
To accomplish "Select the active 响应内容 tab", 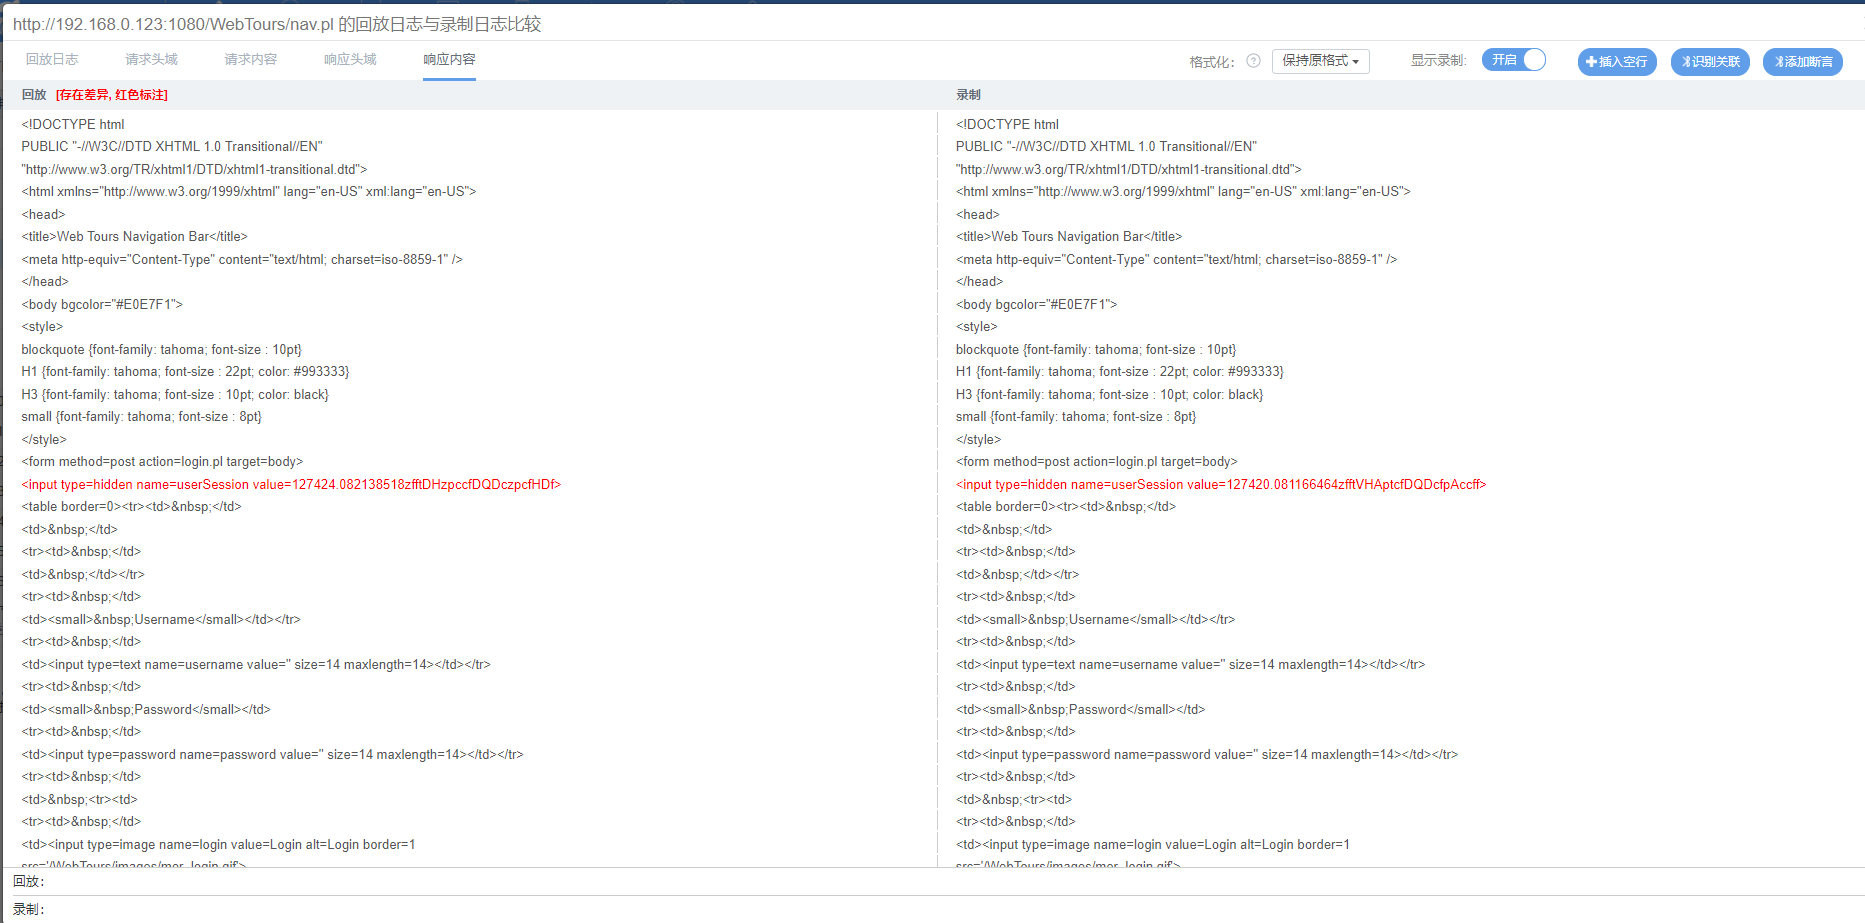I will [x=449, y=60].
